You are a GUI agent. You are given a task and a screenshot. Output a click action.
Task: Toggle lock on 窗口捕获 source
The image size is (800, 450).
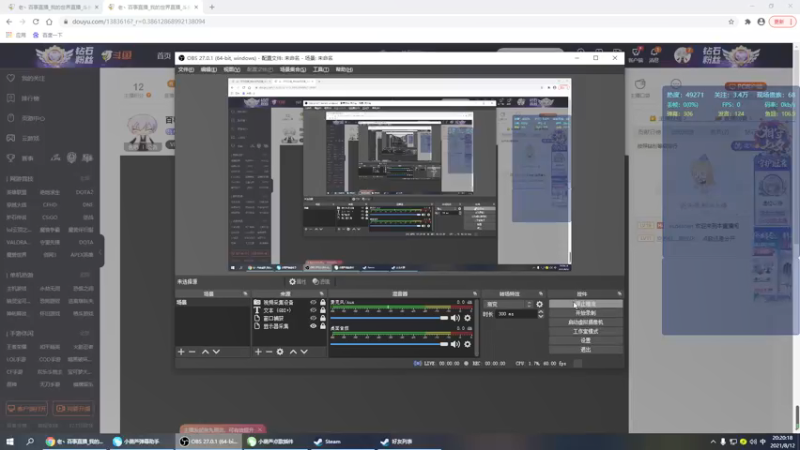click(322, 318)
